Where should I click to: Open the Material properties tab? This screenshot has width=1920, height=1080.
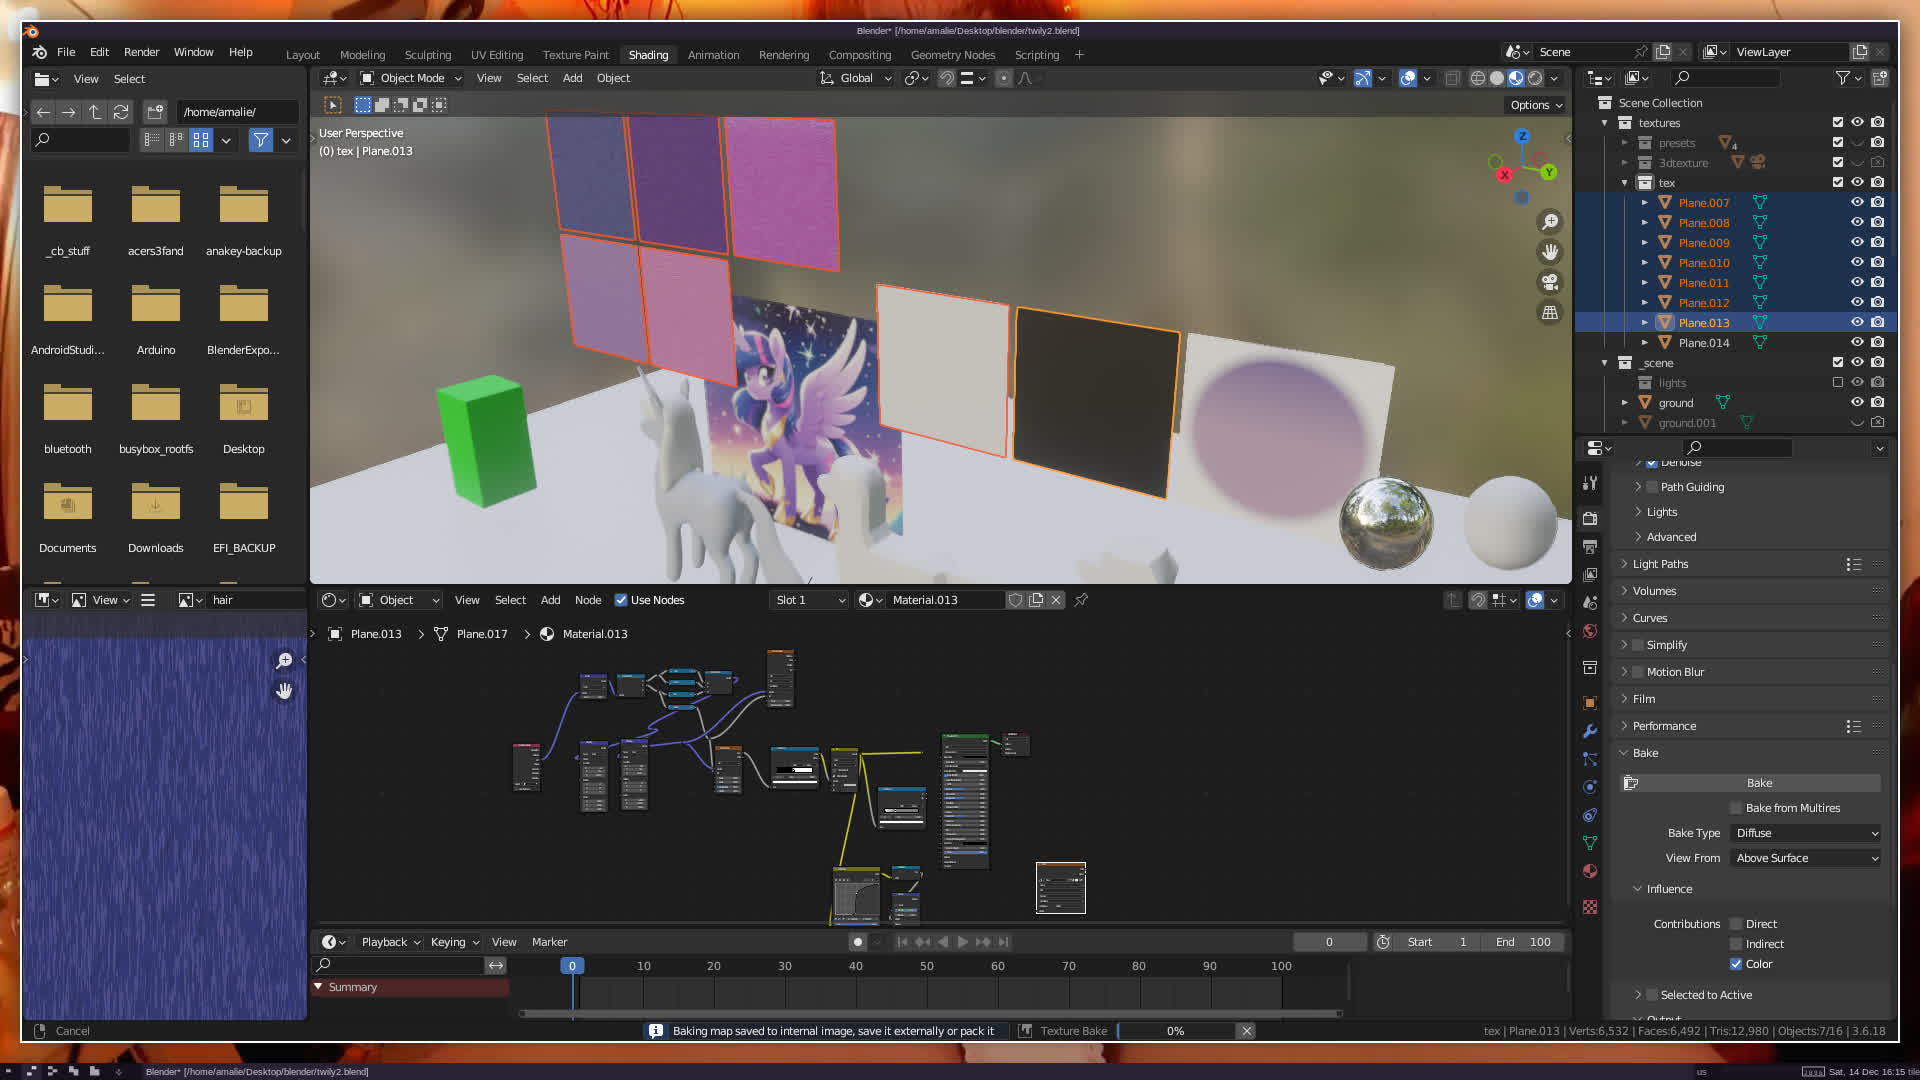point(1590,871)
